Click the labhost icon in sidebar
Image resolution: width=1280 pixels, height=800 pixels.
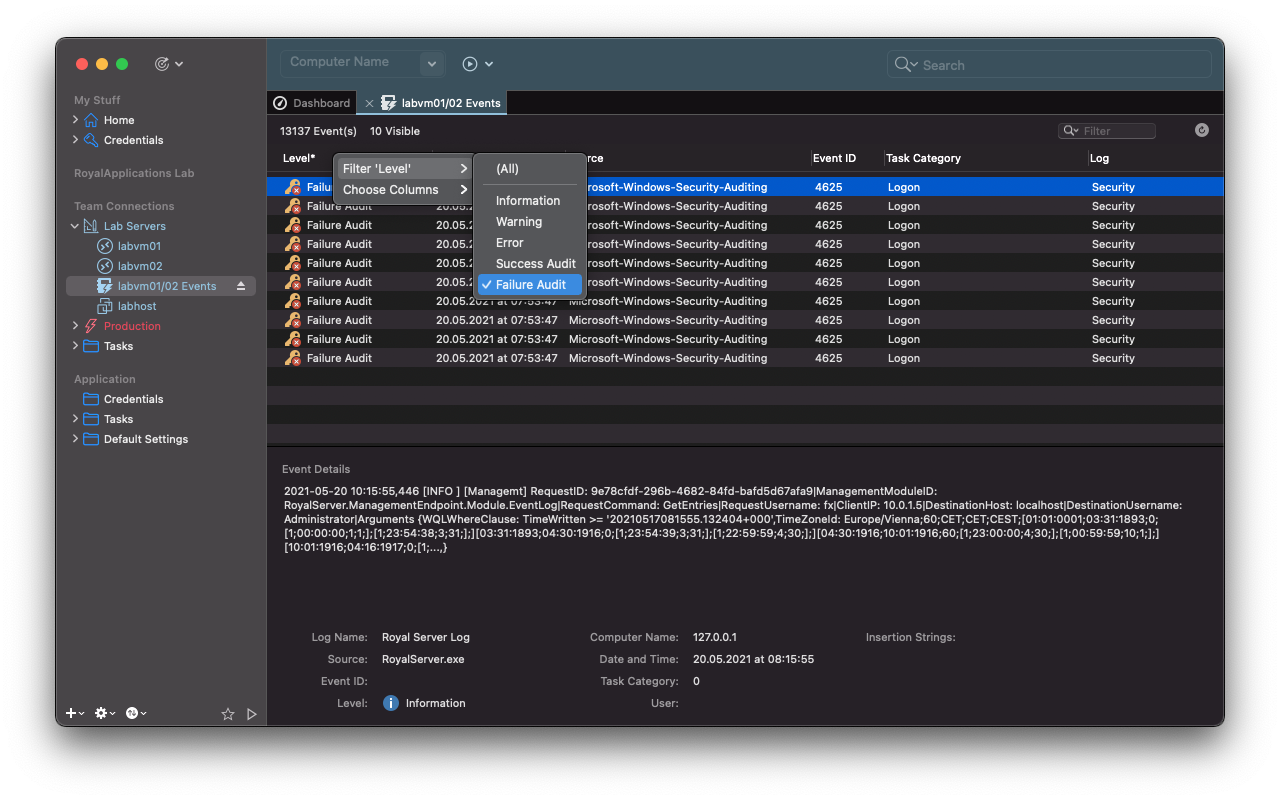105,306
